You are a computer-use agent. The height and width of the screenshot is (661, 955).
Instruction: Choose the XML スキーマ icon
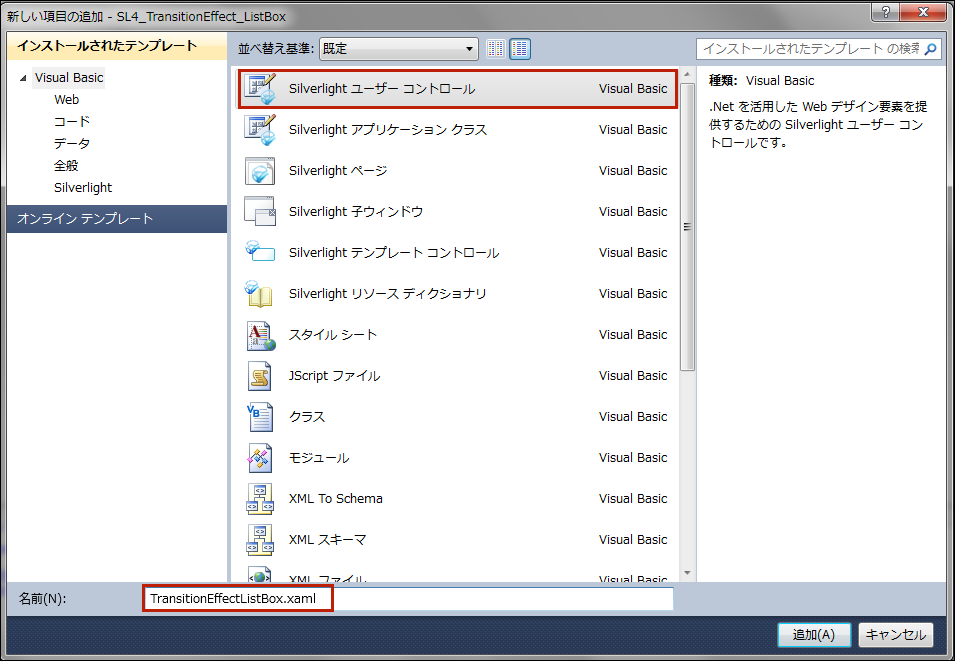point(260,540)
